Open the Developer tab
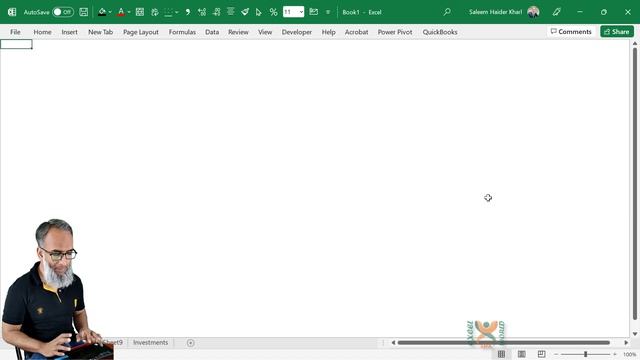The height and width of the screenshot is (360, 640). point(297,32)
